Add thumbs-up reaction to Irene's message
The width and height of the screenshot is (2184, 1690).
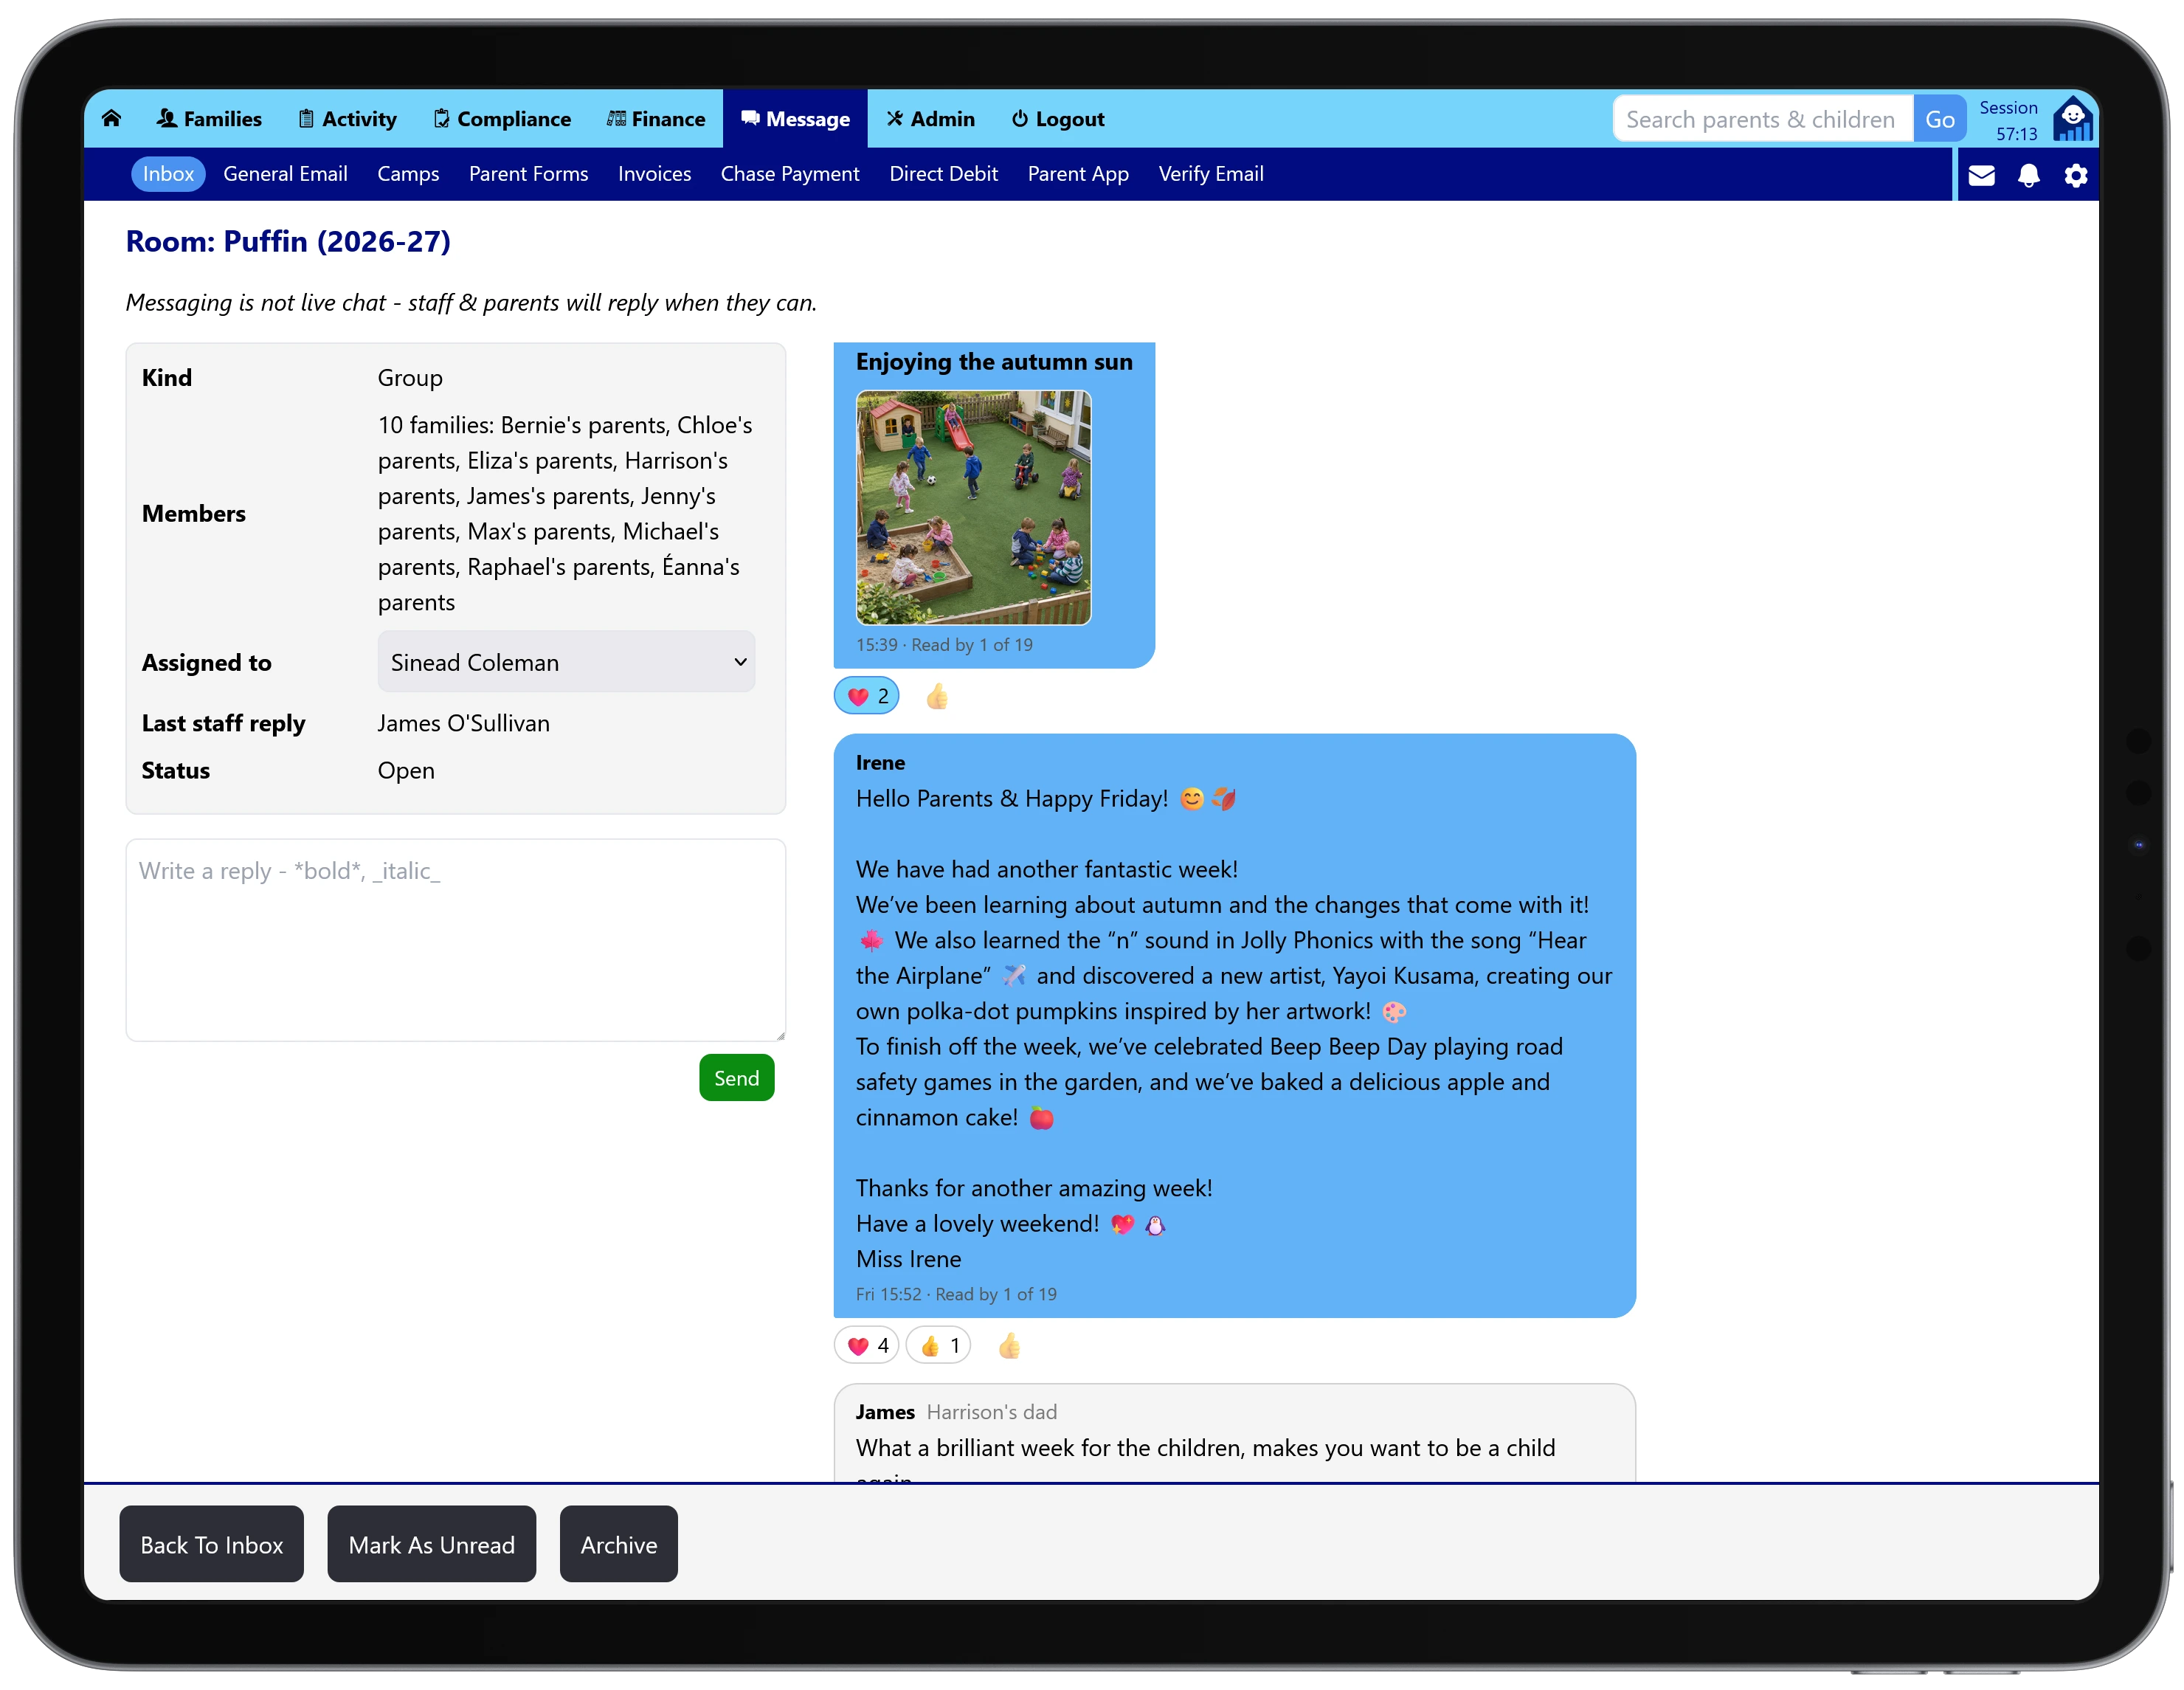[x=1009, y=1345]
